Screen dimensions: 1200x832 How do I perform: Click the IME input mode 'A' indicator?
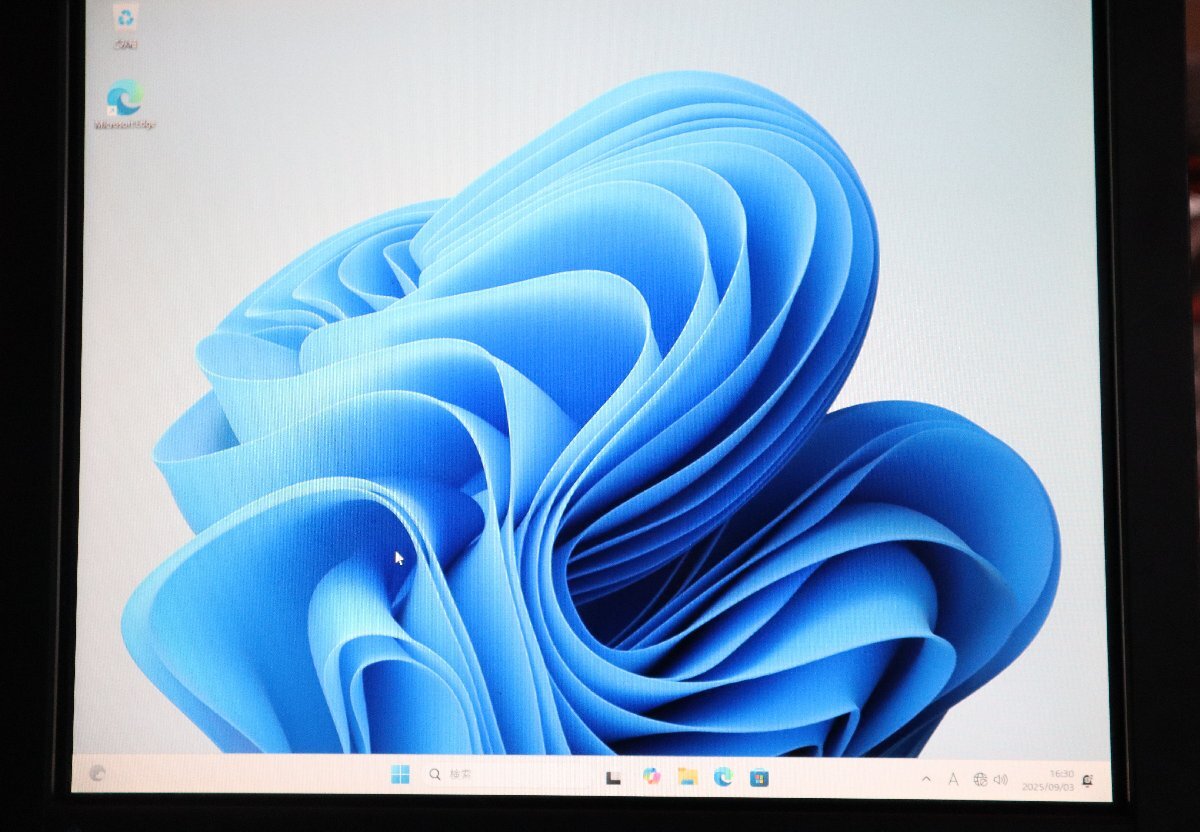coord(953,778)
